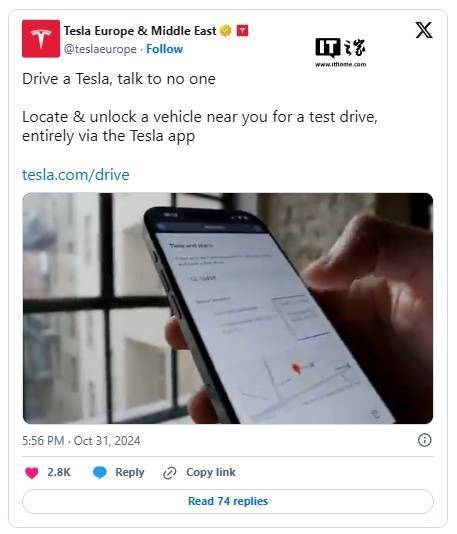Open the Tesla profile avatar
Image resolution: width=457 pixels, height=534 pixels.
(x=41, y=38)
